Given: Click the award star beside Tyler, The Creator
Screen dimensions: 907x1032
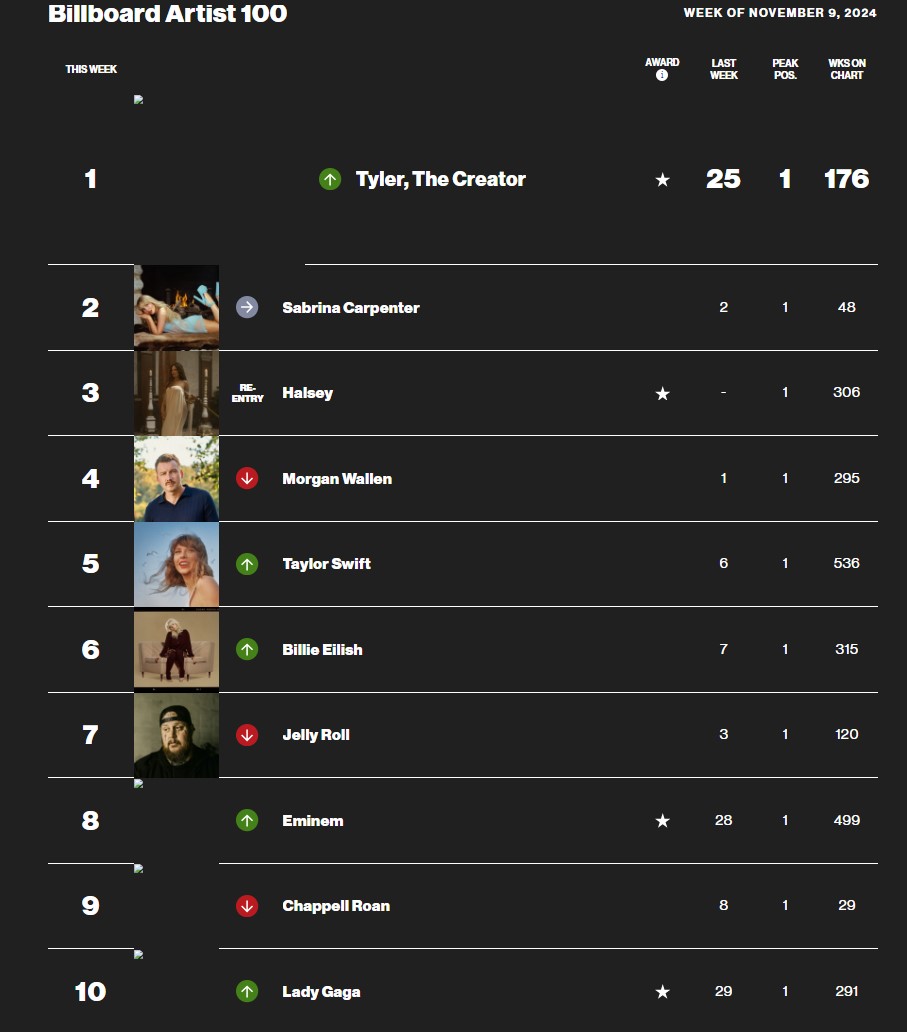Looking at the screenshot, I should (661, 180).
